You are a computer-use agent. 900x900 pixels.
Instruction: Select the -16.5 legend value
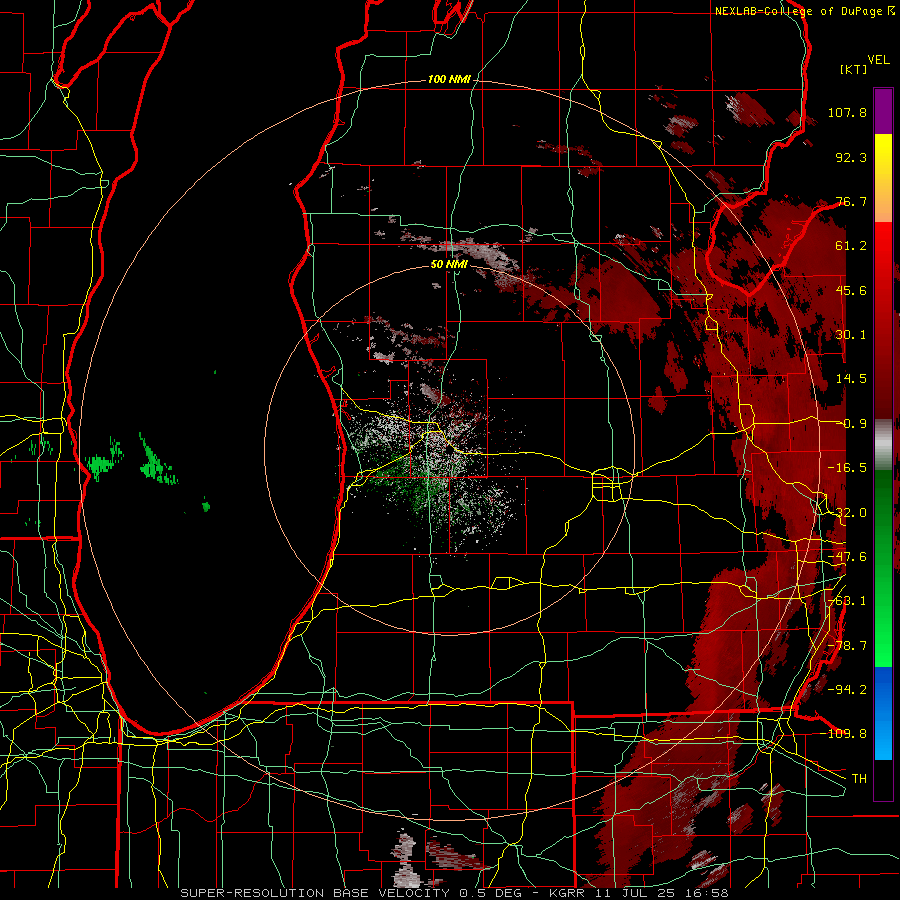pyautogui.click(x=847, y=468)
